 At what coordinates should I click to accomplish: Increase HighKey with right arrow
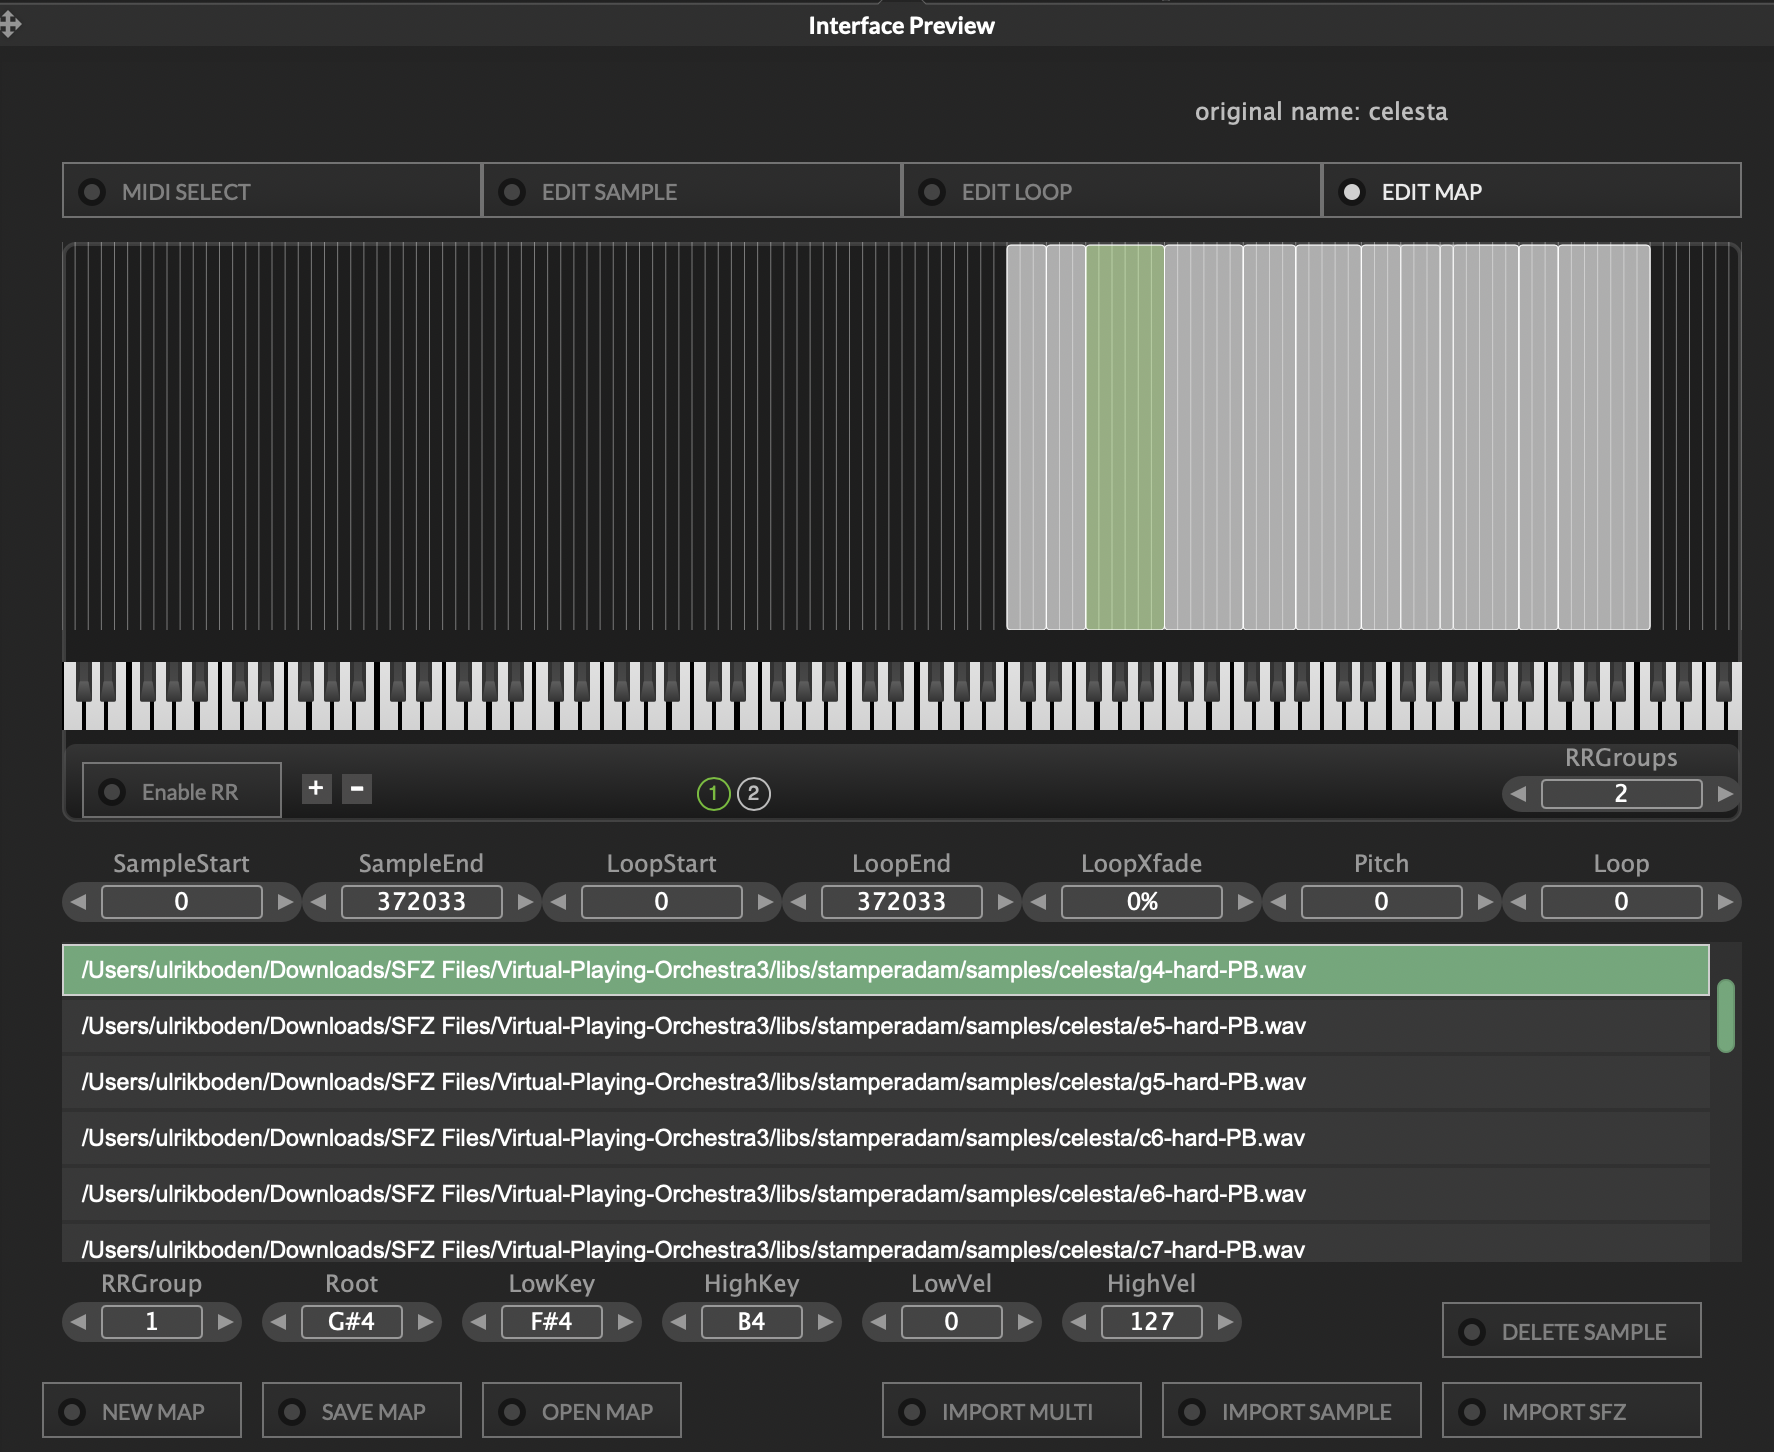pyautogui.click(x=825, y=1322)
